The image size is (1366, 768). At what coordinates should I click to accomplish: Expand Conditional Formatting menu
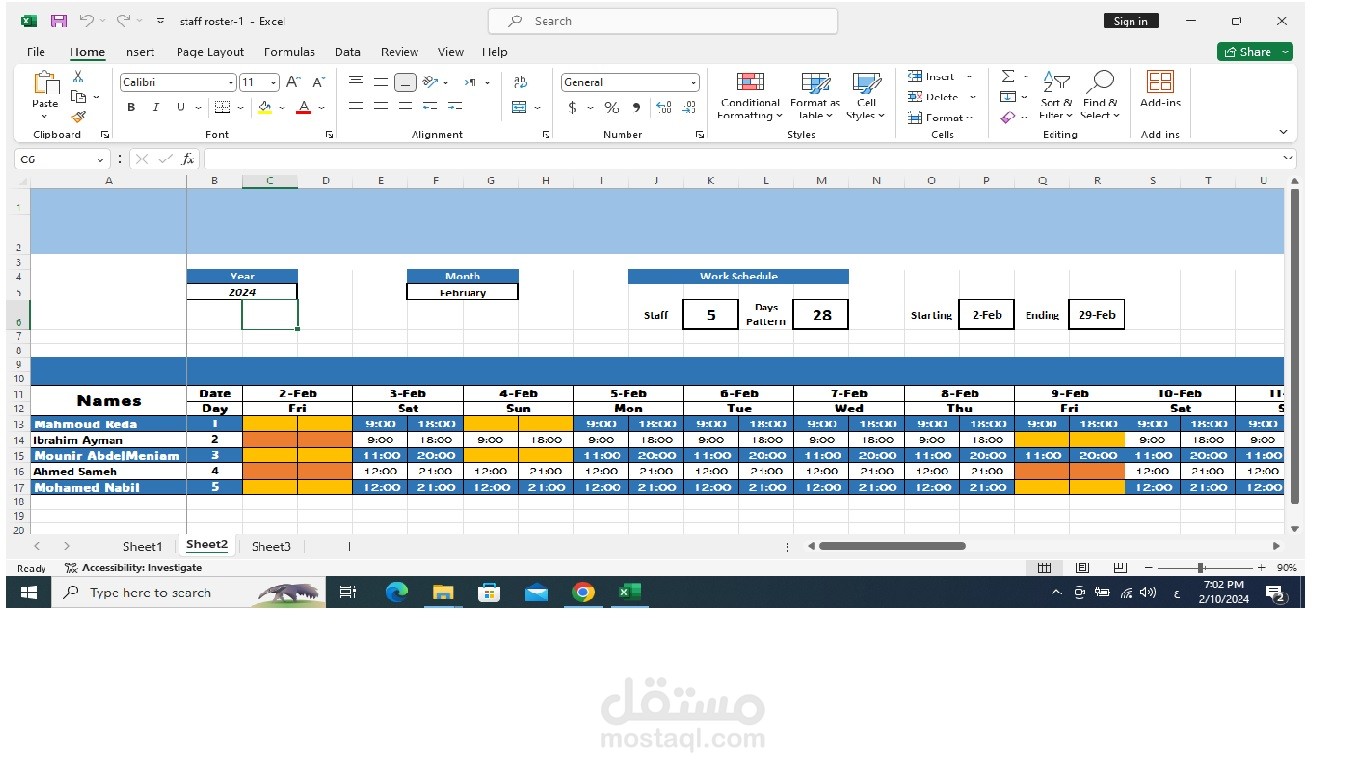point(750,95)
